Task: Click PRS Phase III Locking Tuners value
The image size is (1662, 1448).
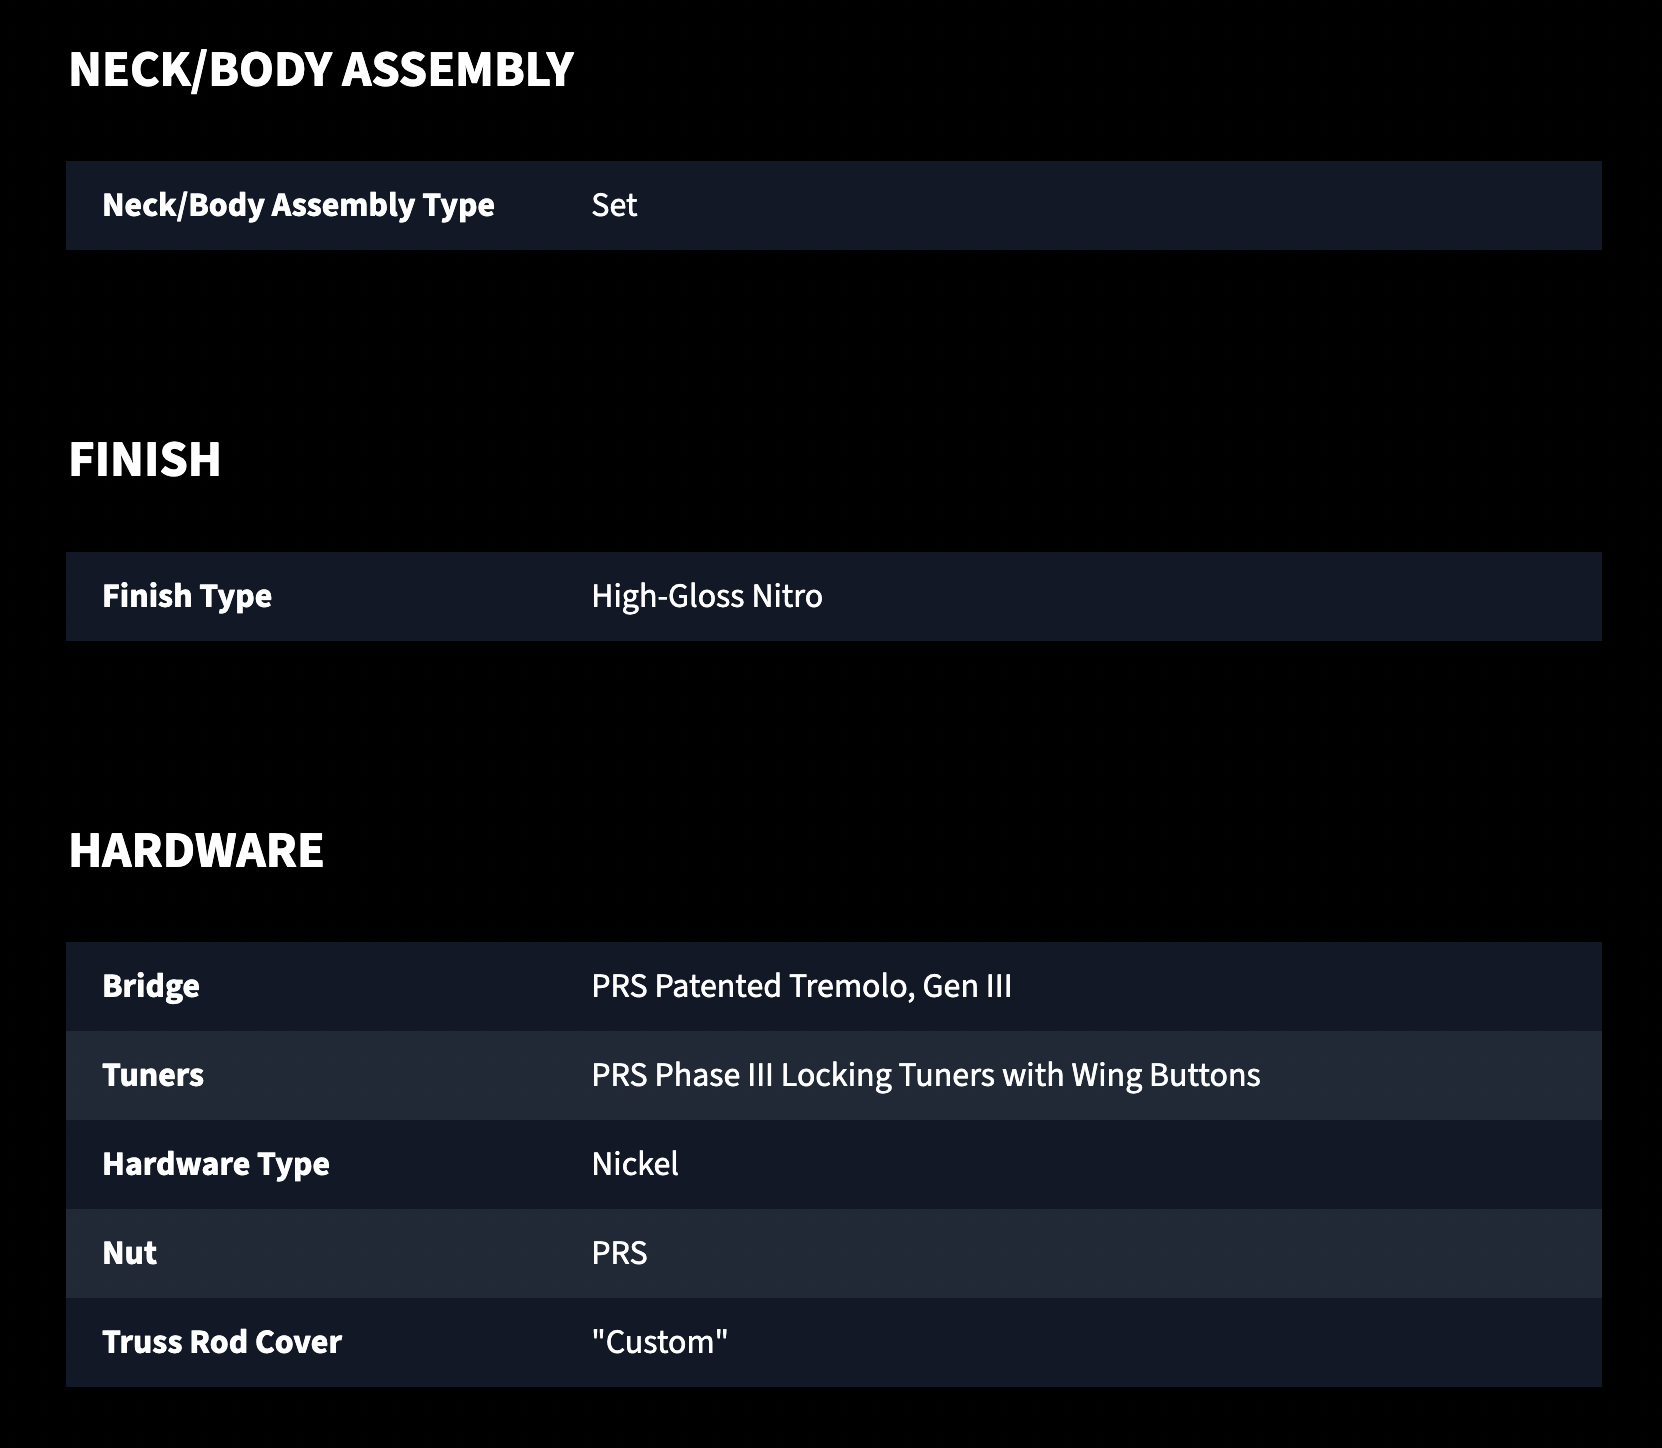Action: [926, 1075]
